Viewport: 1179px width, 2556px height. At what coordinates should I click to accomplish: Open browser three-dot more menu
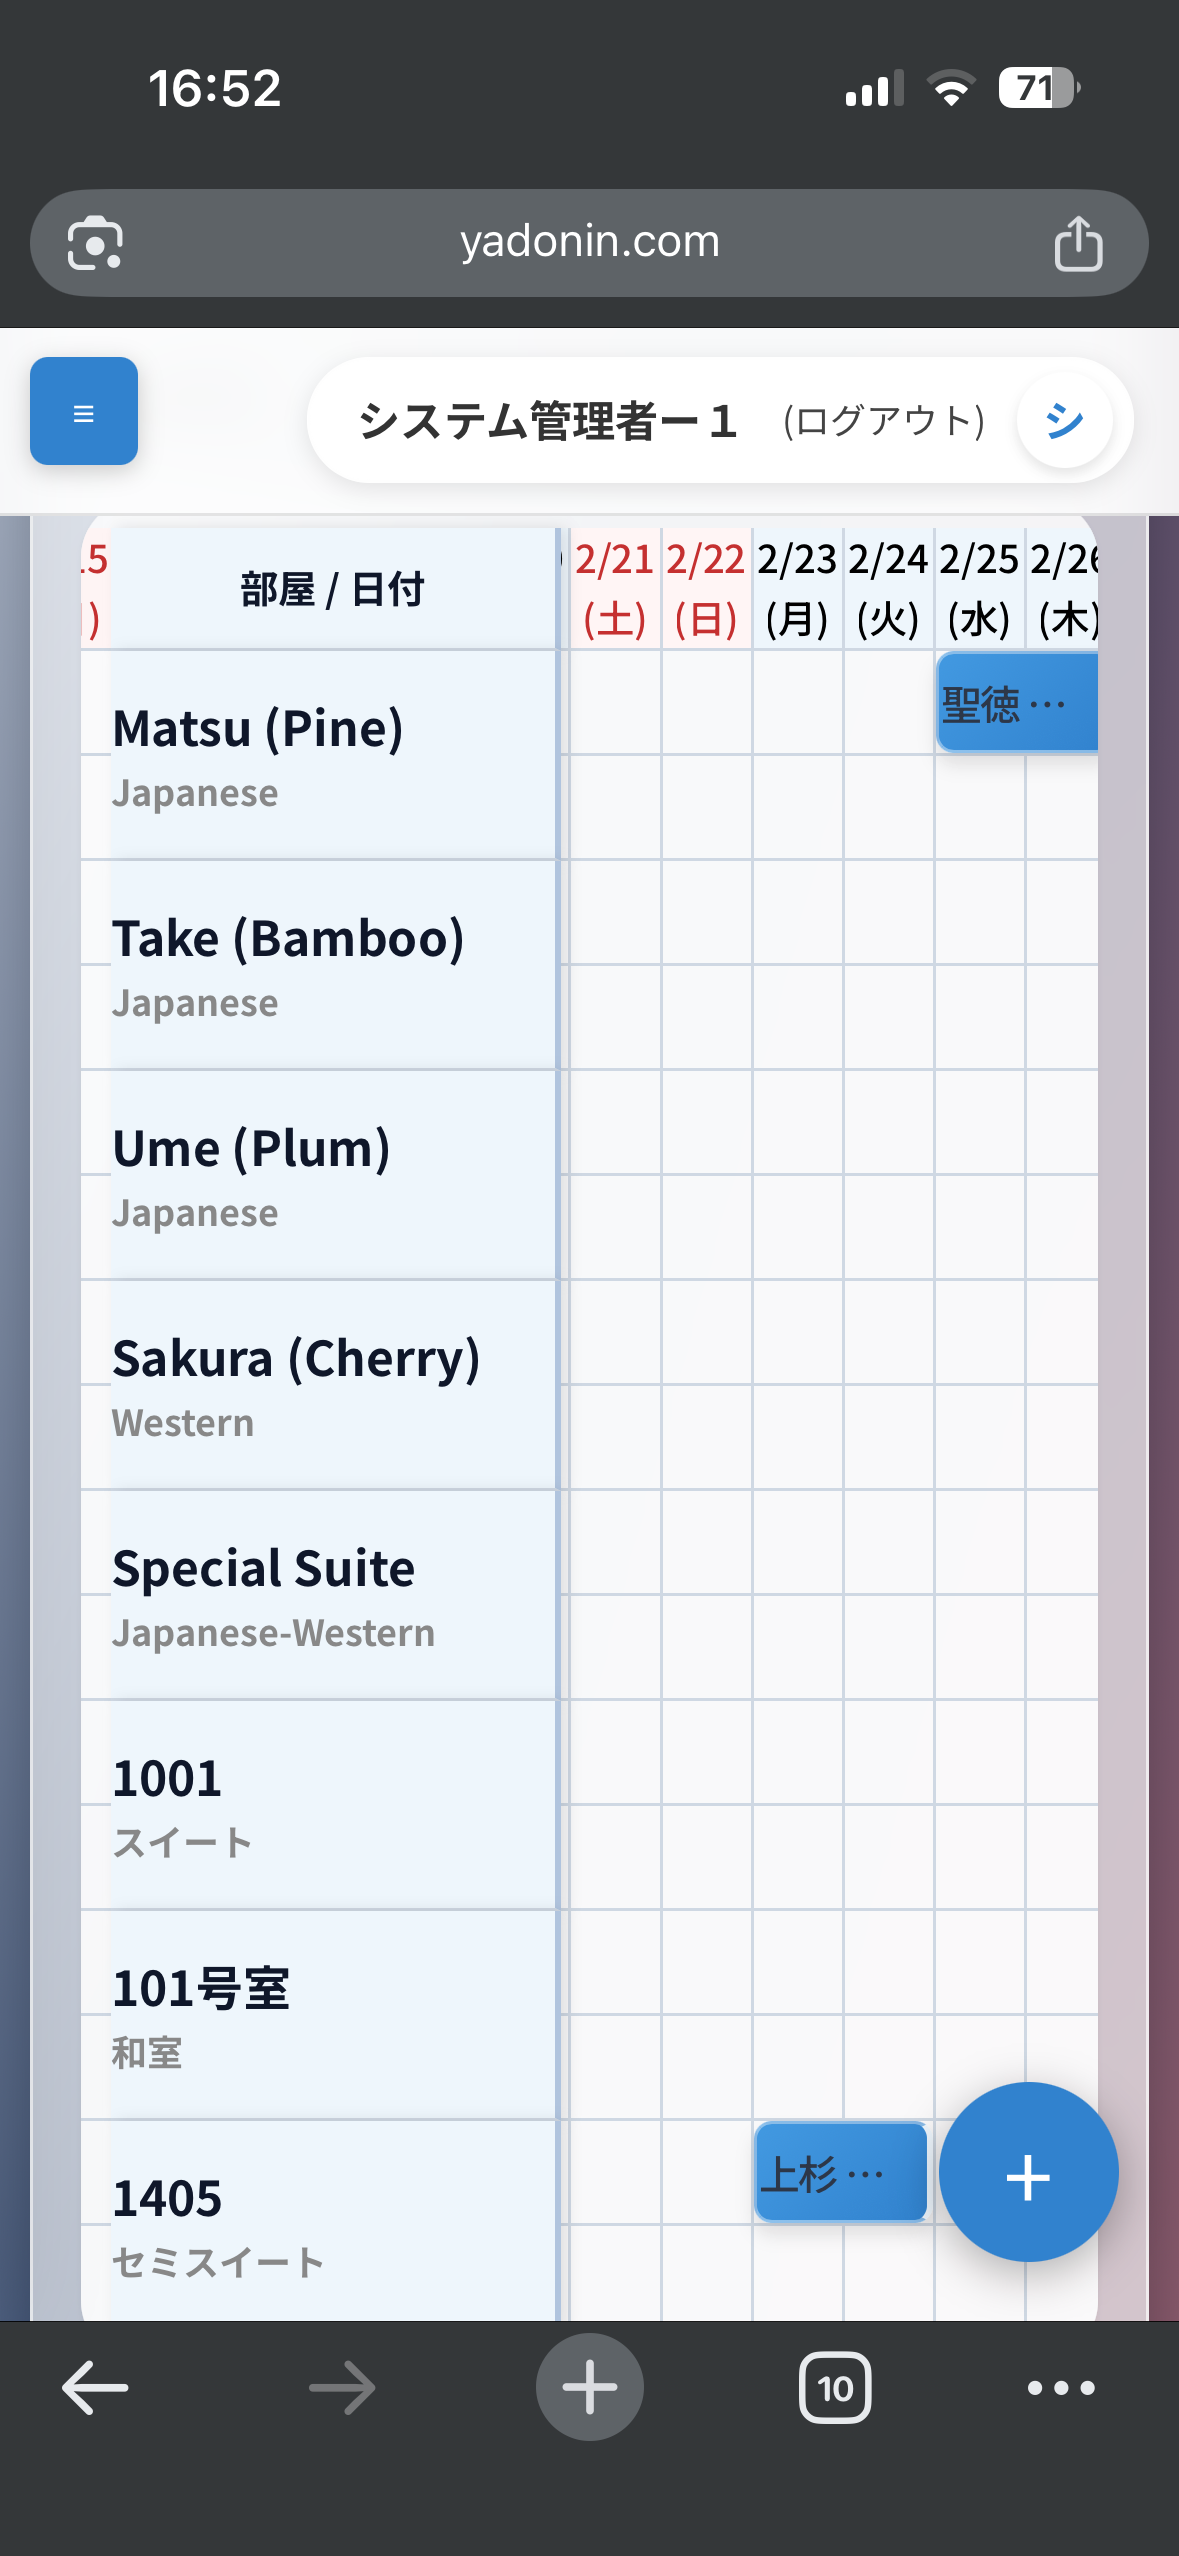coord(1061,2388)
